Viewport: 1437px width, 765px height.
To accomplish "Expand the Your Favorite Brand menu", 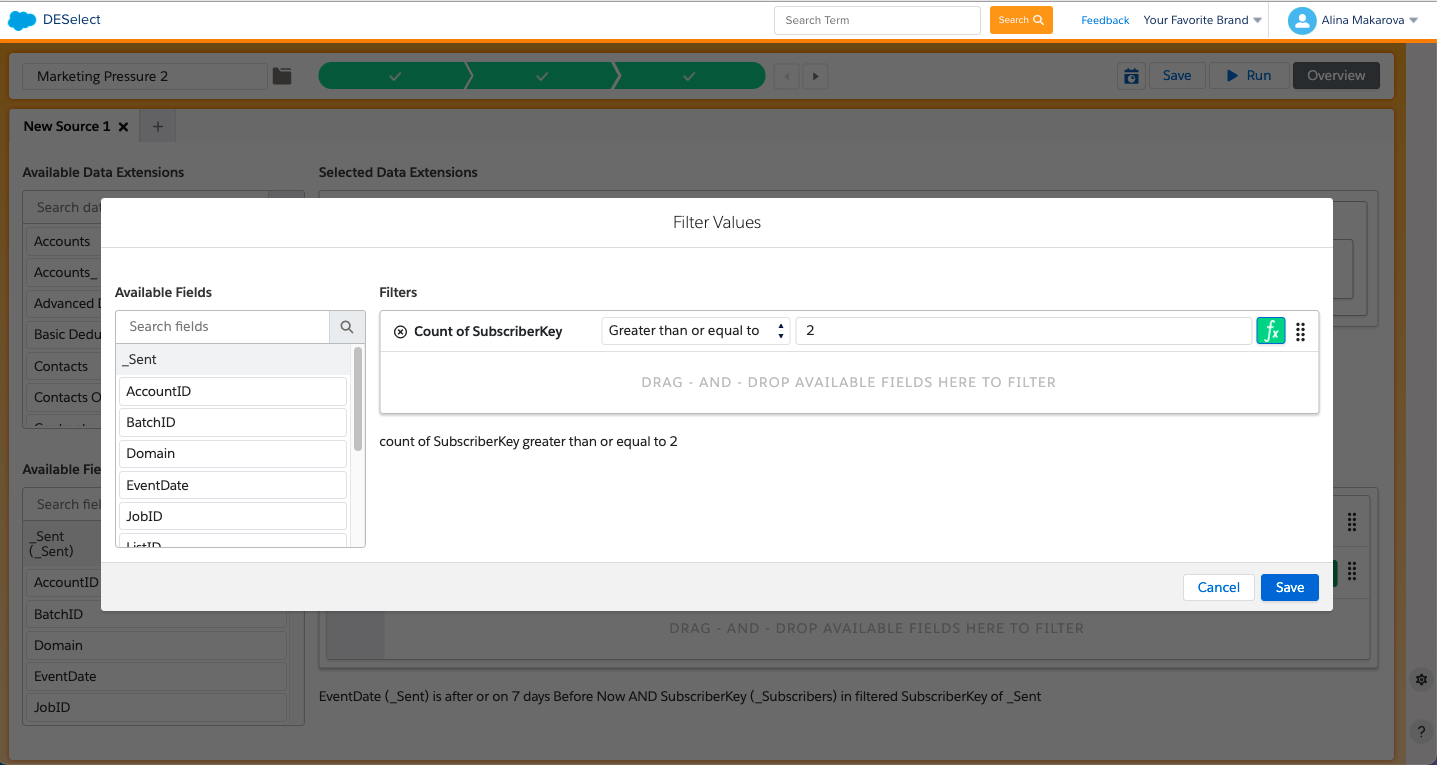I will 1202,20.
